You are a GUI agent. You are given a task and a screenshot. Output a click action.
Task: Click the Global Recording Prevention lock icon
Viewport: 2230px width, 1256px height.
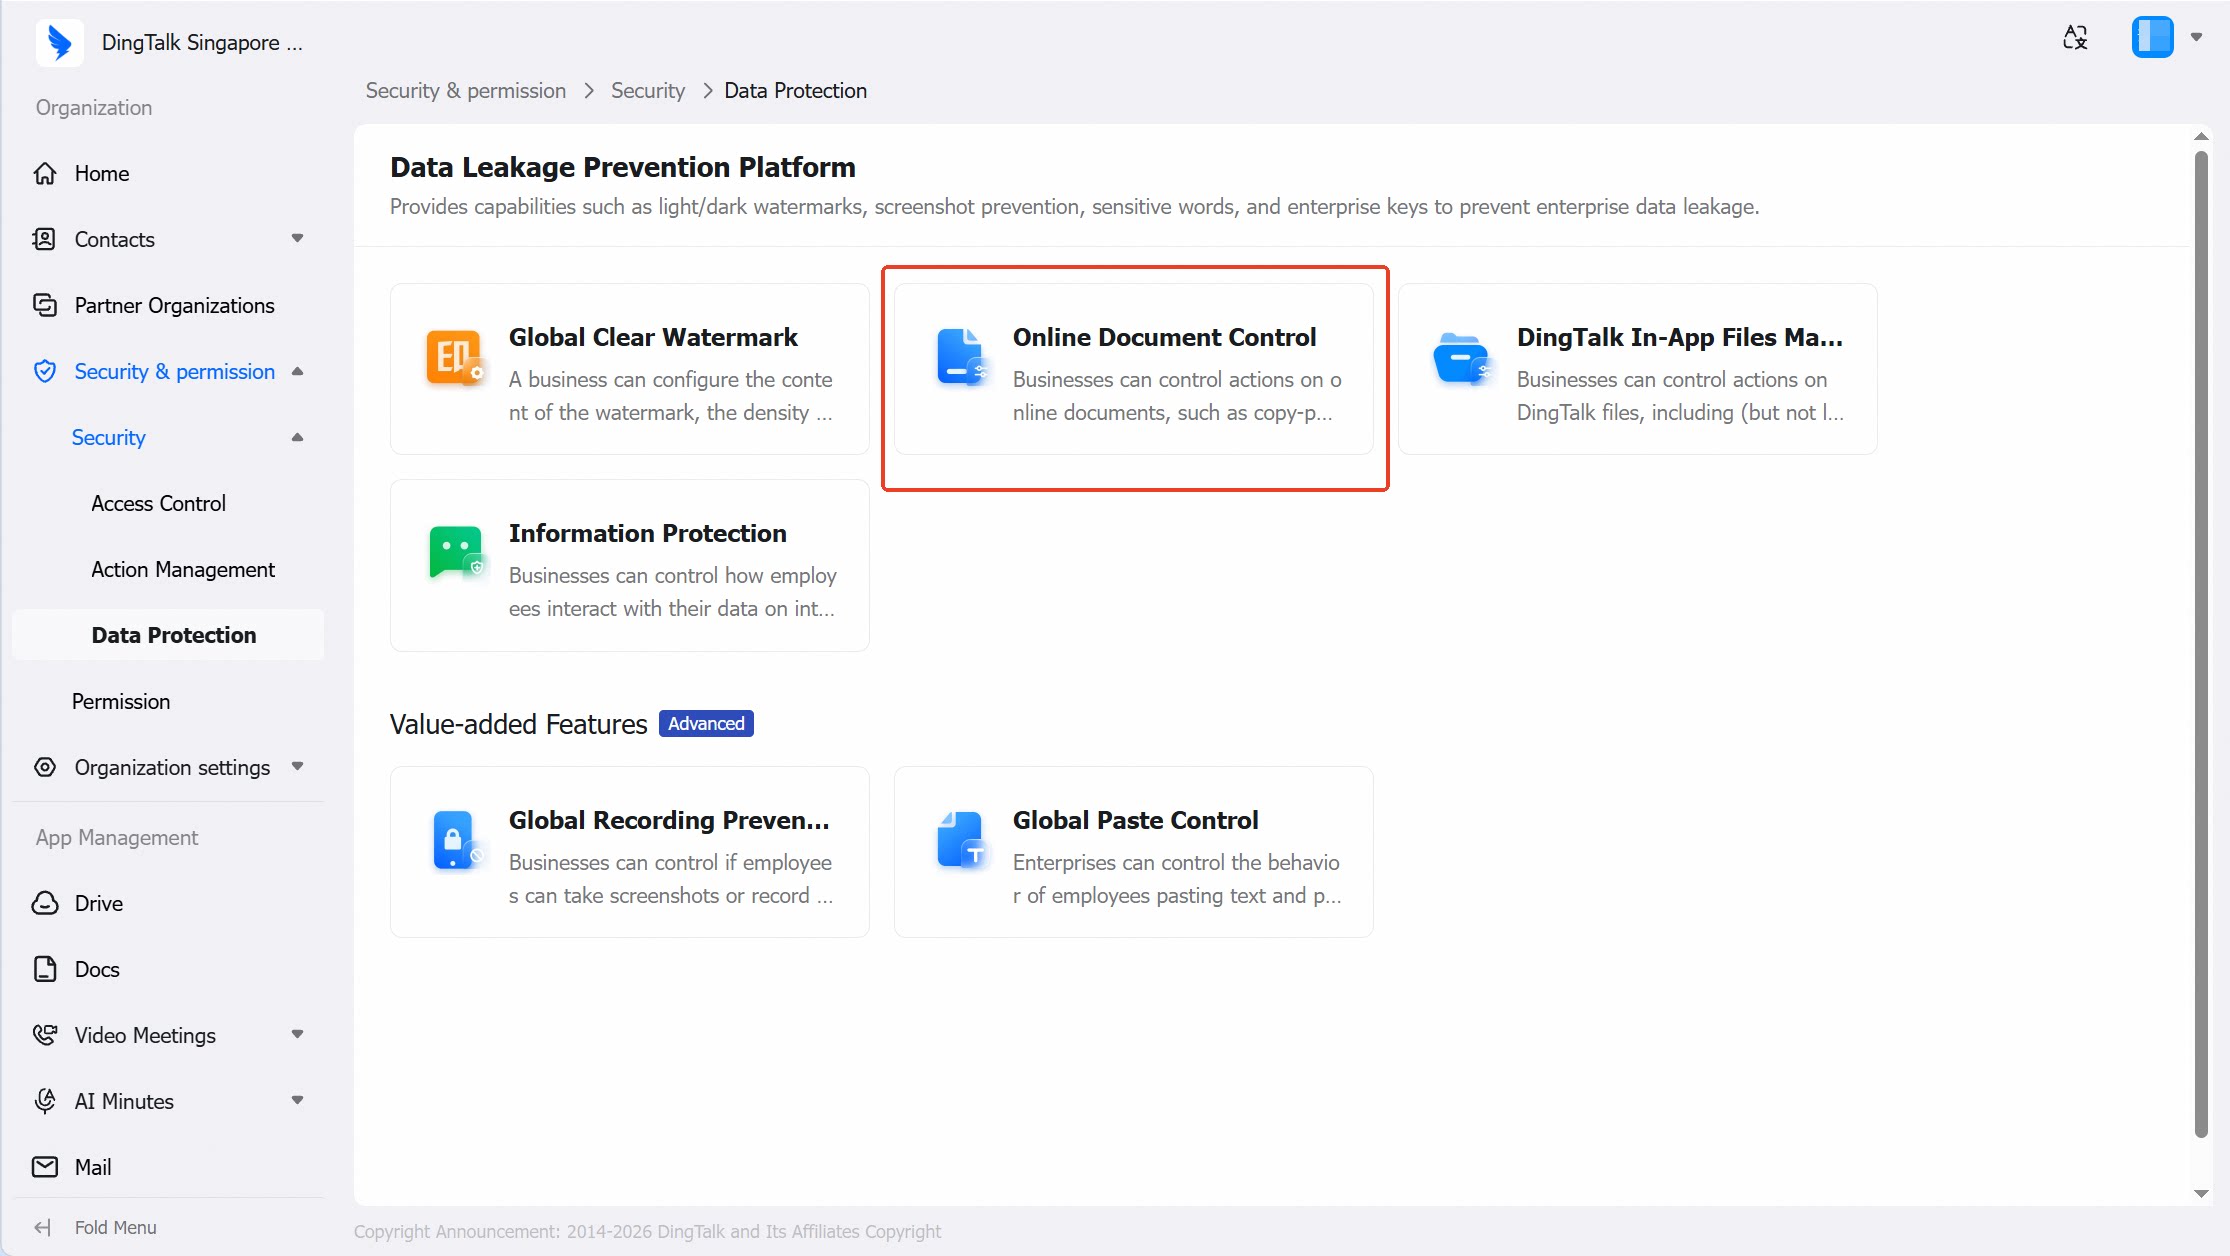tap(456, 840)
